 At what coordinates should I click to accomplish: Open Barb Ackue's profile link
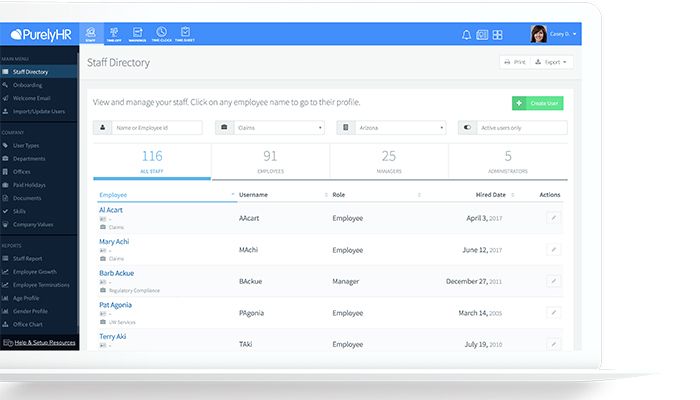pyautogui.click(x=117, y=273)
